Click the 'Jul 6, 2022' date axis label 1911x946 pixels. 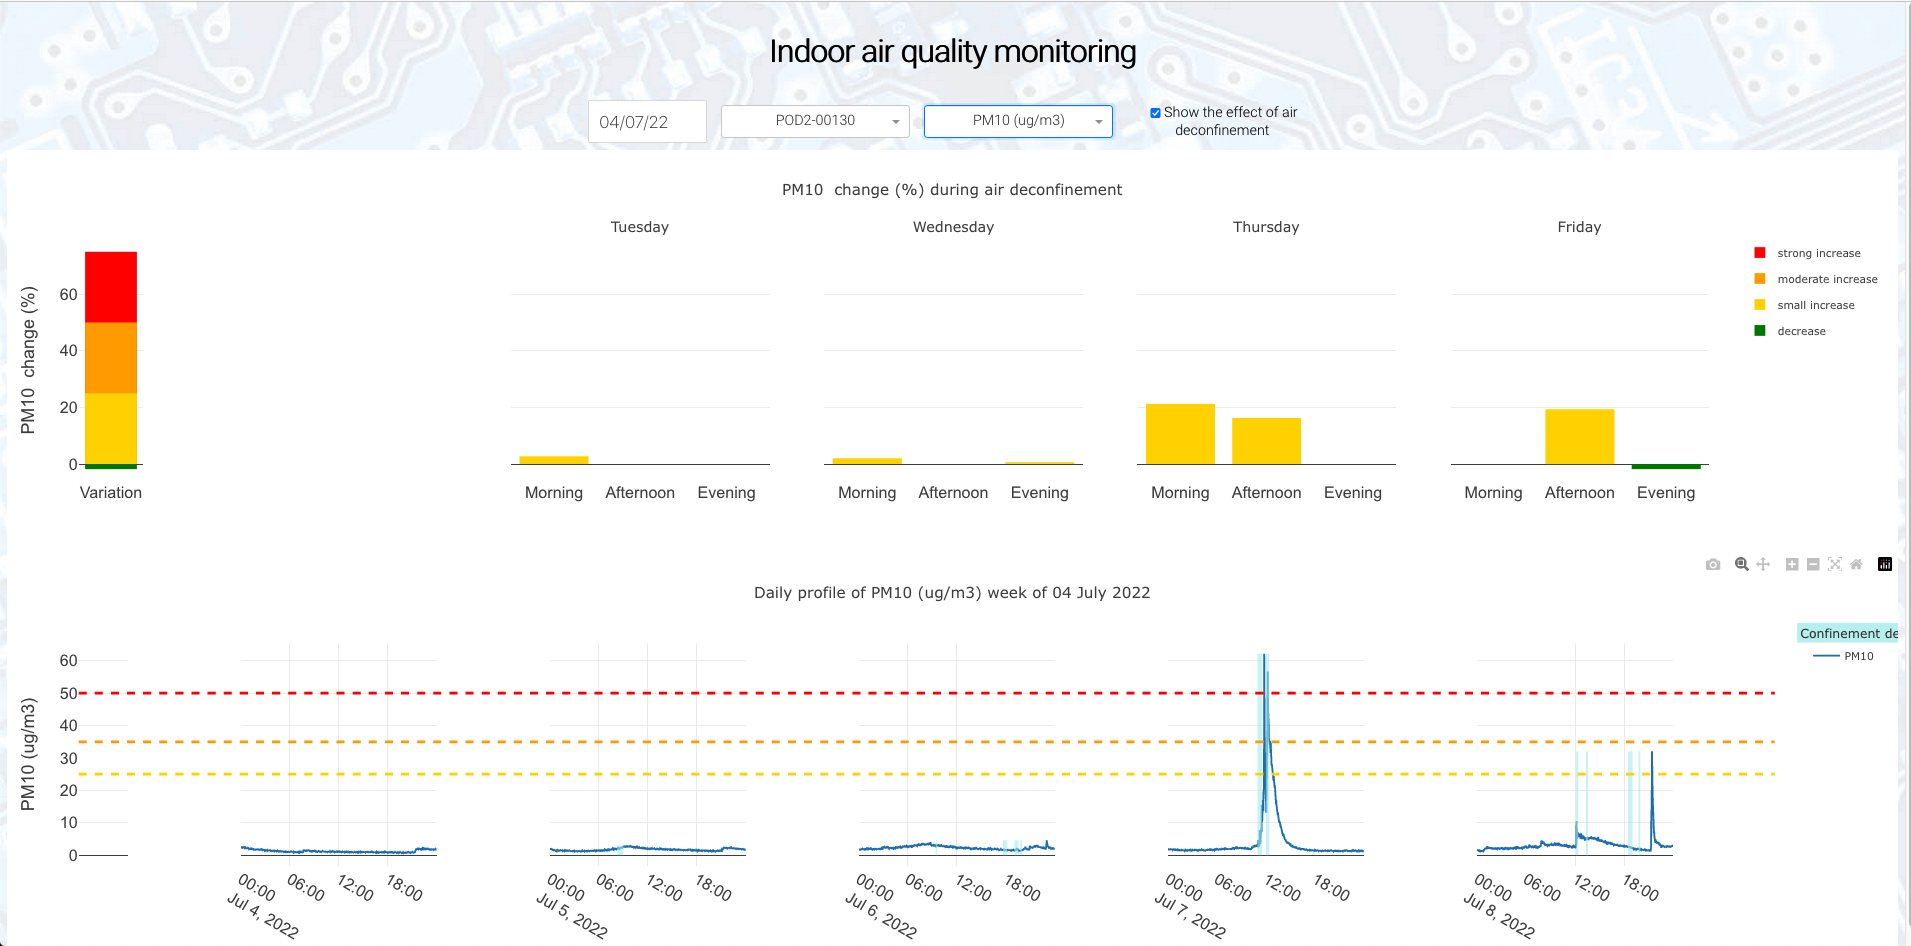[x=881, y=915]
